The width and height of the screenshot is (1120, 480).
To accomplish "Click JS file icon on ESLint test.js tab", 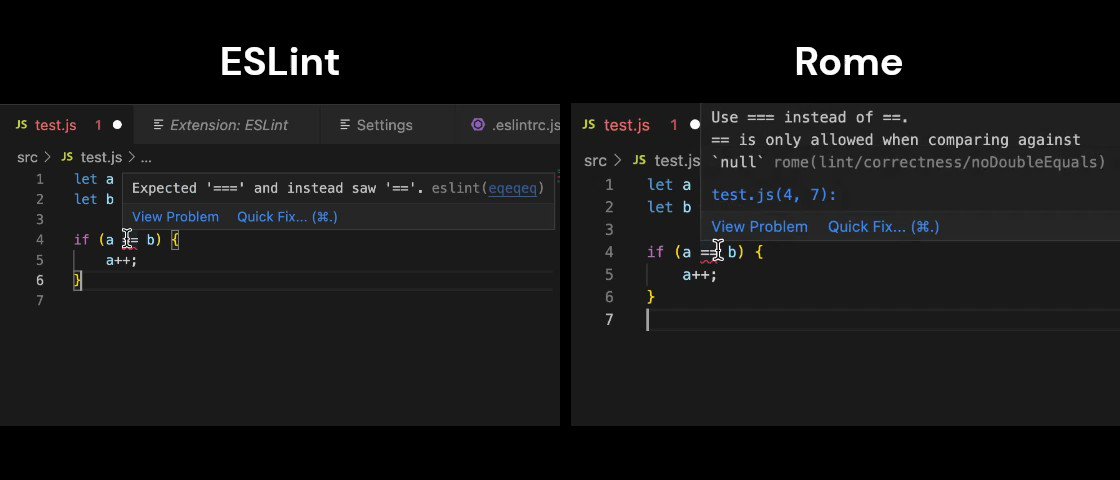I will [21, 125].
